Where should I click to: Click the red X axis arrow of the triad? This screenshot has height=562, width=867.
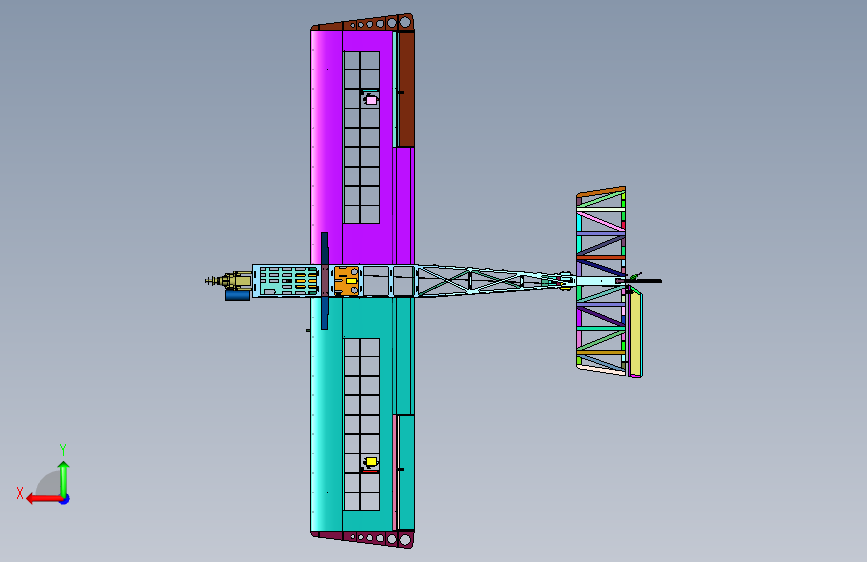pyautogui.click(x=44, y=499)
